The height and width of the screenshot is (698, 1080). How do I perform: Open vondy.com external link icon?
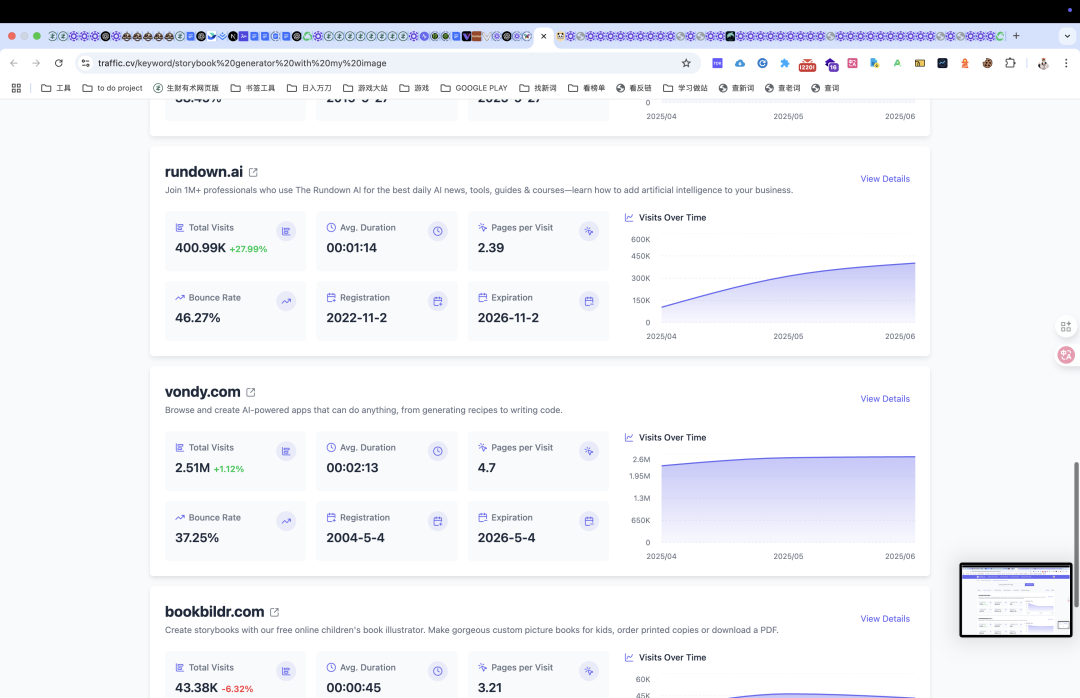[251, 392]
